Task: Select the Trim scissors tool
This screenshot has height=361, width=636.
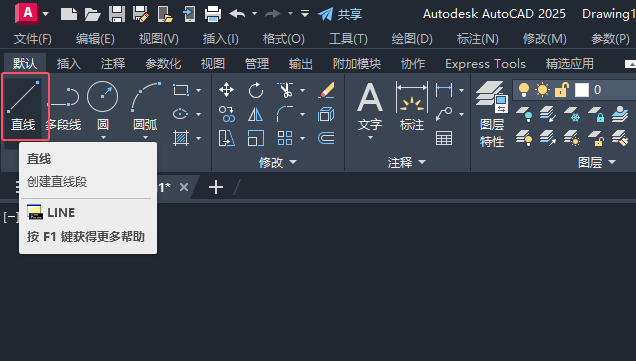Action: (285, 90)
